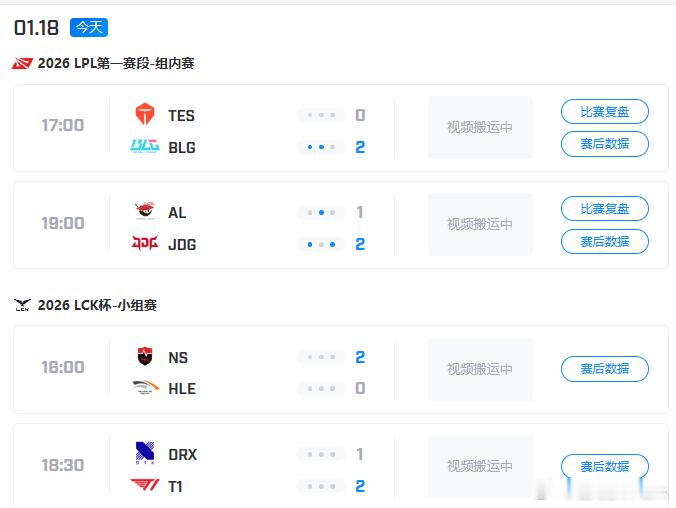Click the HLE team logo
The width and height of the screenshot is (676, 508).
point(145,389)
